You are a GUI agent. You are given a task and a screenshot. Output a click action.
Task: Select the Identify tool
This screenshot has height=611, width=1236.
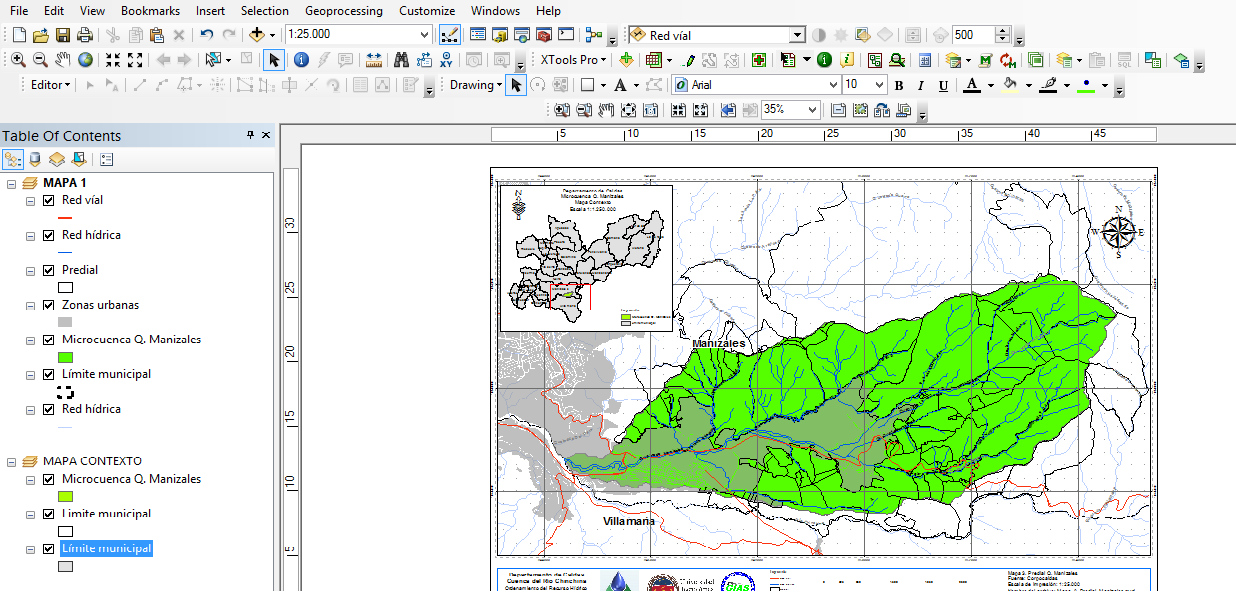(301, 60)
